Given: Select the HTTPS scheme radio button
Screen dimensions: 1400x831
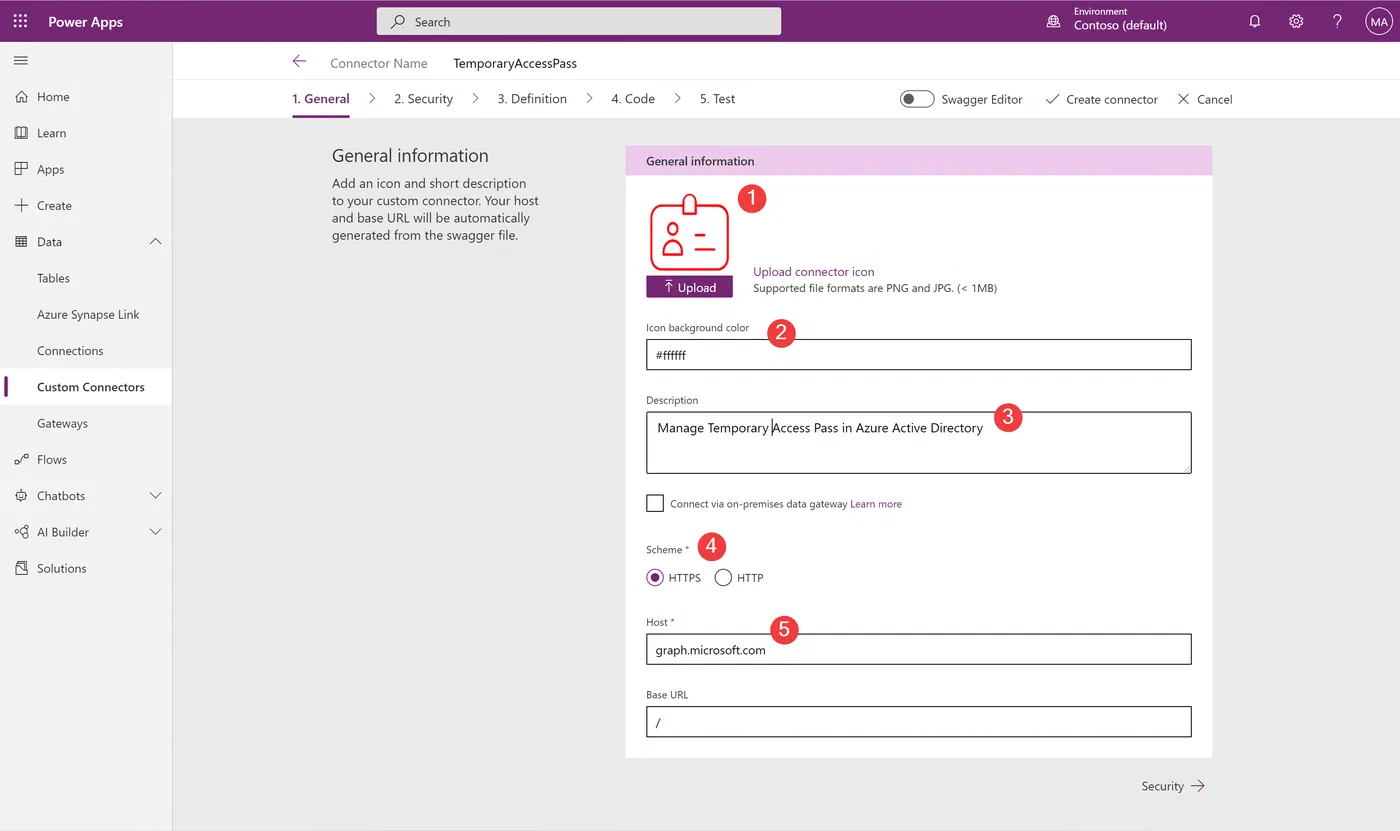Looking at the screenshot, I should click(655, 577).
